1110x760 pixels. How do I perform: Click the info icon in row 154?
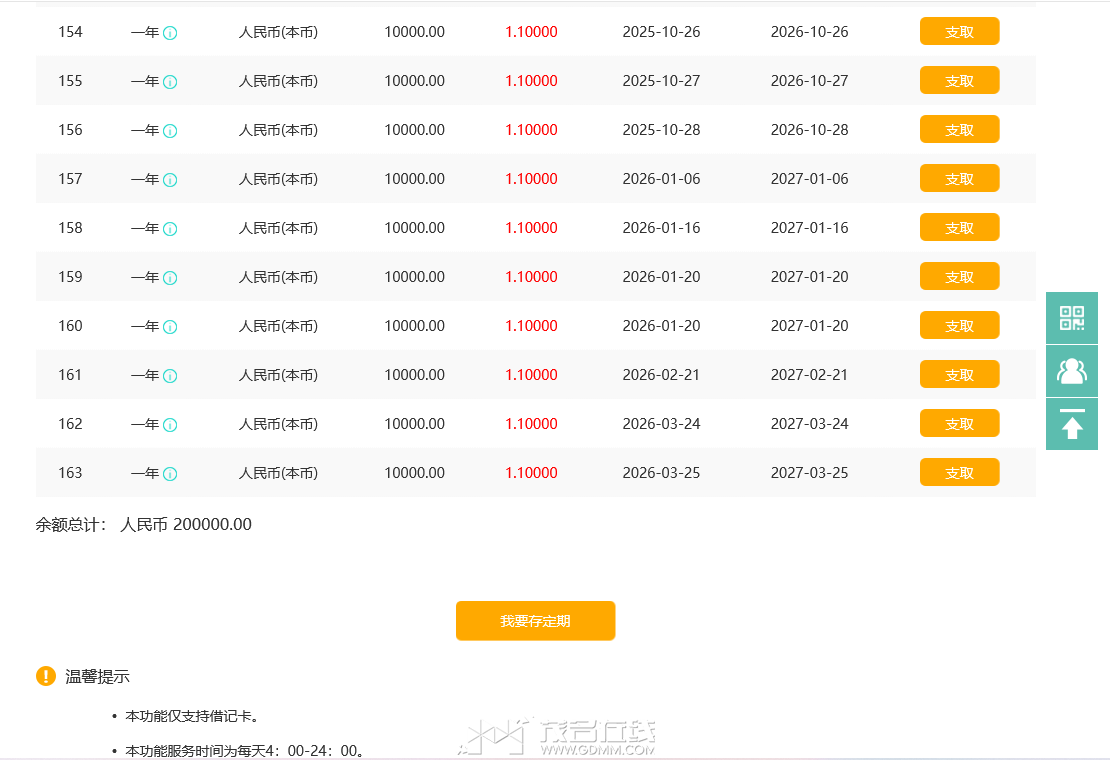pyautogui.click(x=170, y=33)
